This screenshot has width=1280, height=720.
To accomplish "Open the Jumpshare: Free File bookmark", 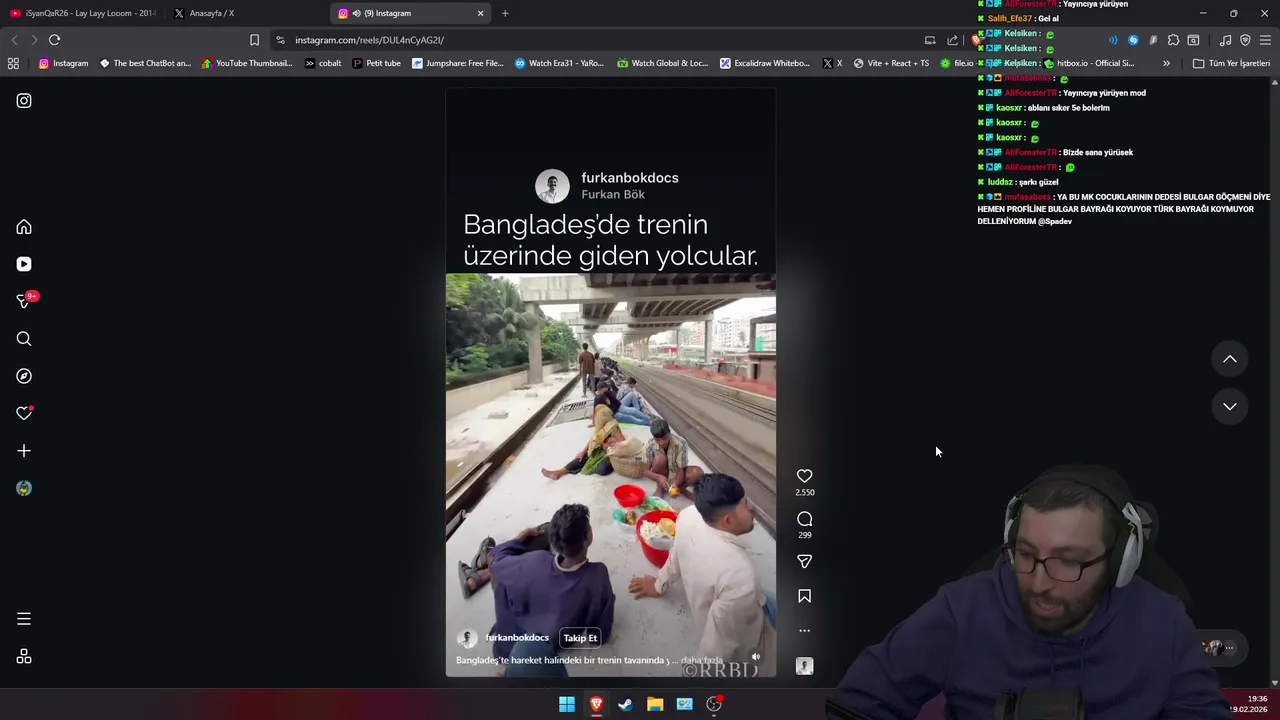I will point(458,63).
